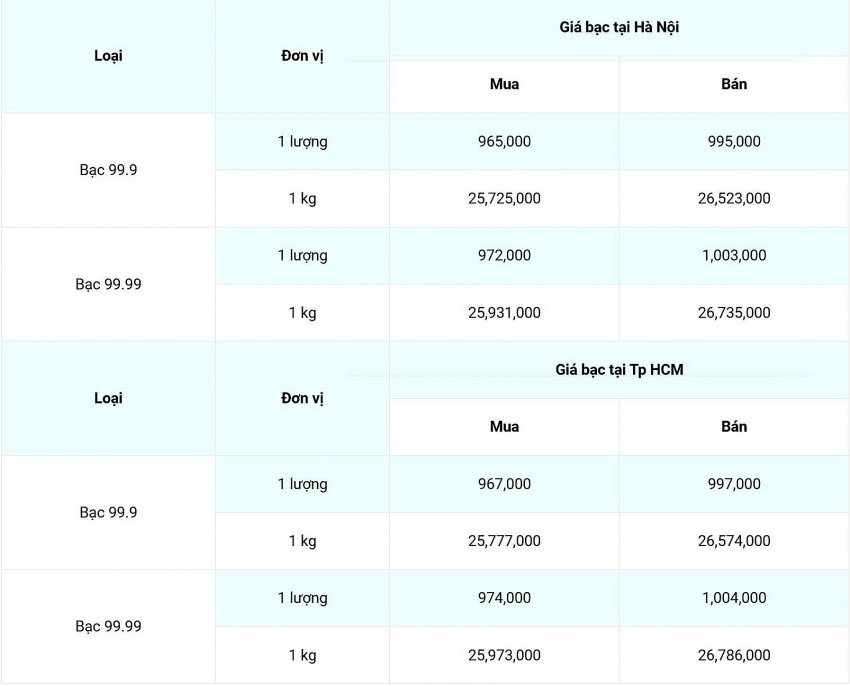Select the 974,000 buy price cell
This screenshot has height=686, width=850.
[504, 598]
